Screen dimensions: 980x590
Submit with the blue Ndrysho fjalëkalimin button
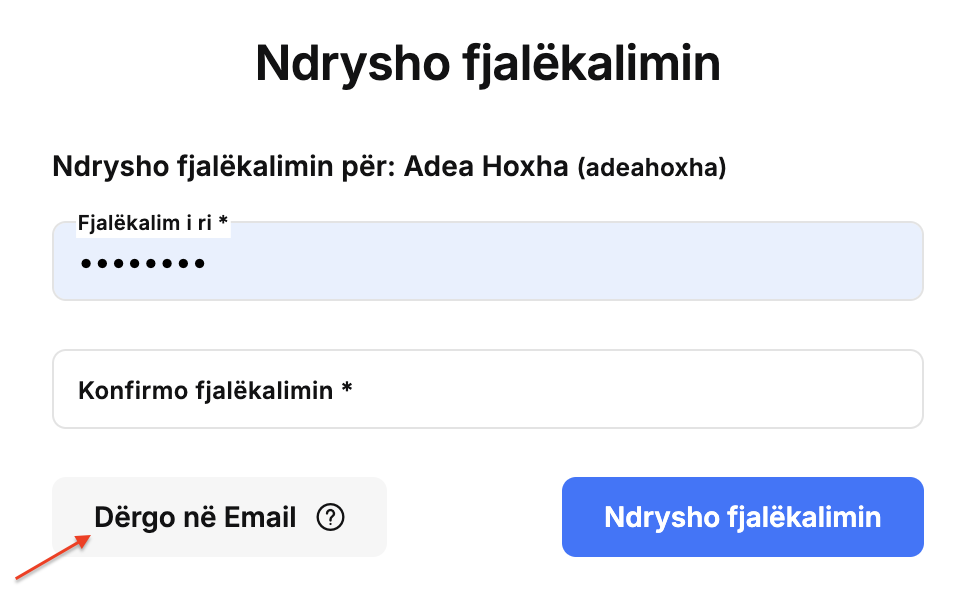742,517
